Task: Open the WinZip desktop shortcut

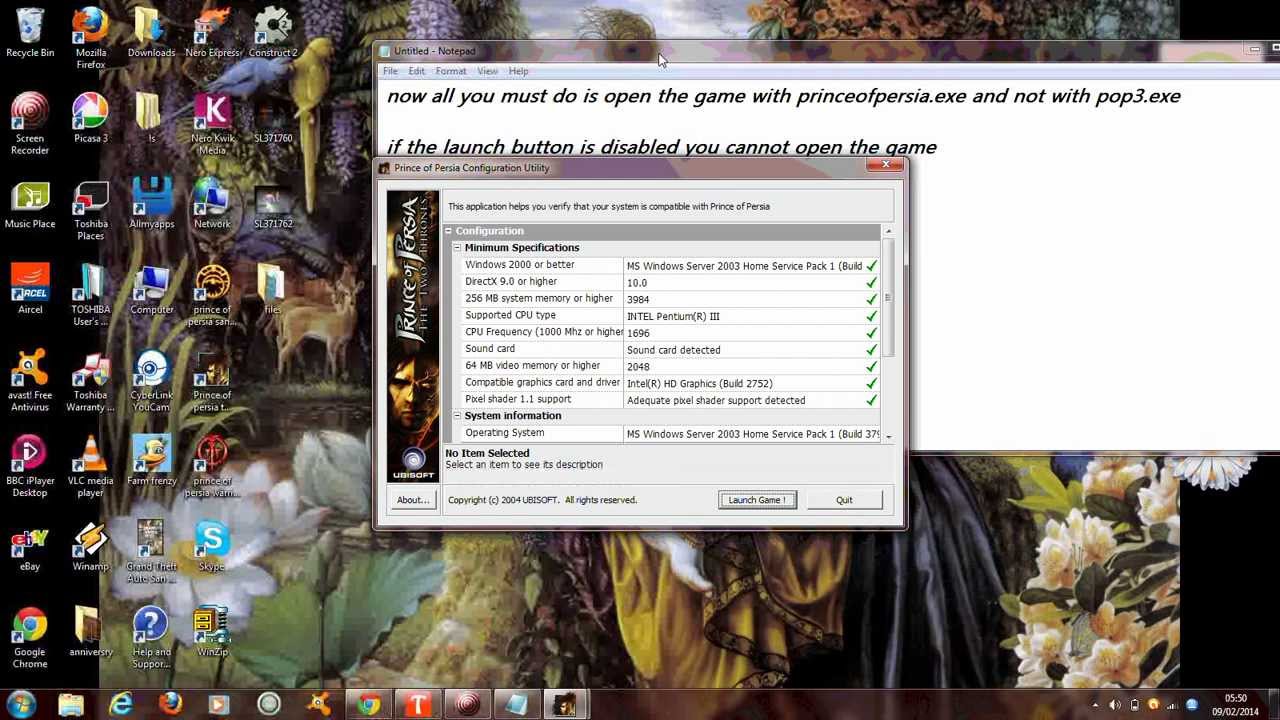Action: coord(212,633)
